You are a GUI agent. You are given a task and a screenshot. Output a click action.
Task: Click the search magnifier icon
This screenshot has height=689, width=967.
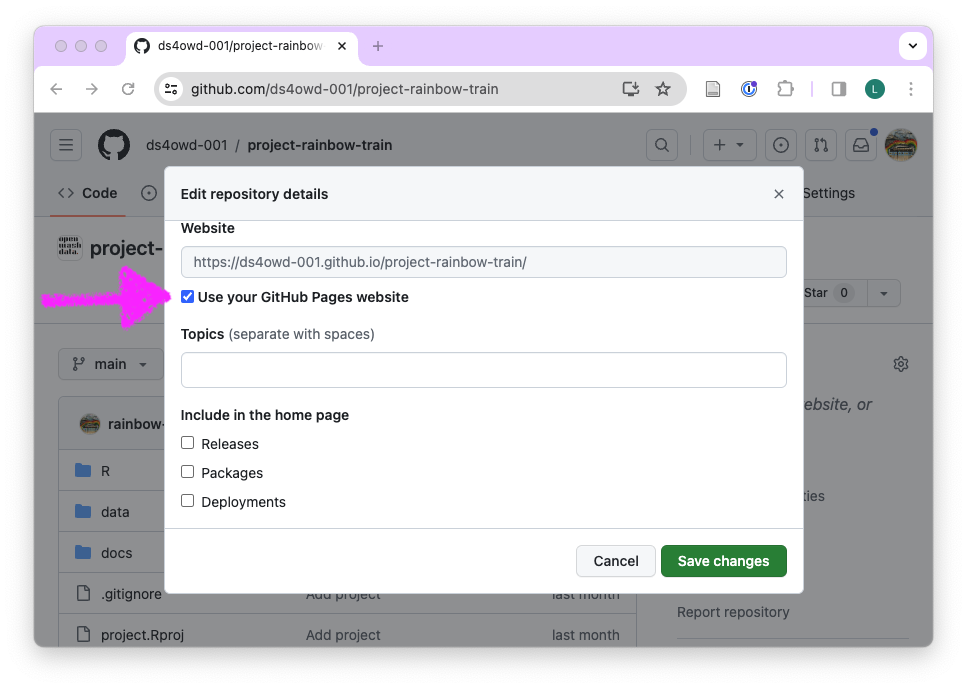click(662, 145)
